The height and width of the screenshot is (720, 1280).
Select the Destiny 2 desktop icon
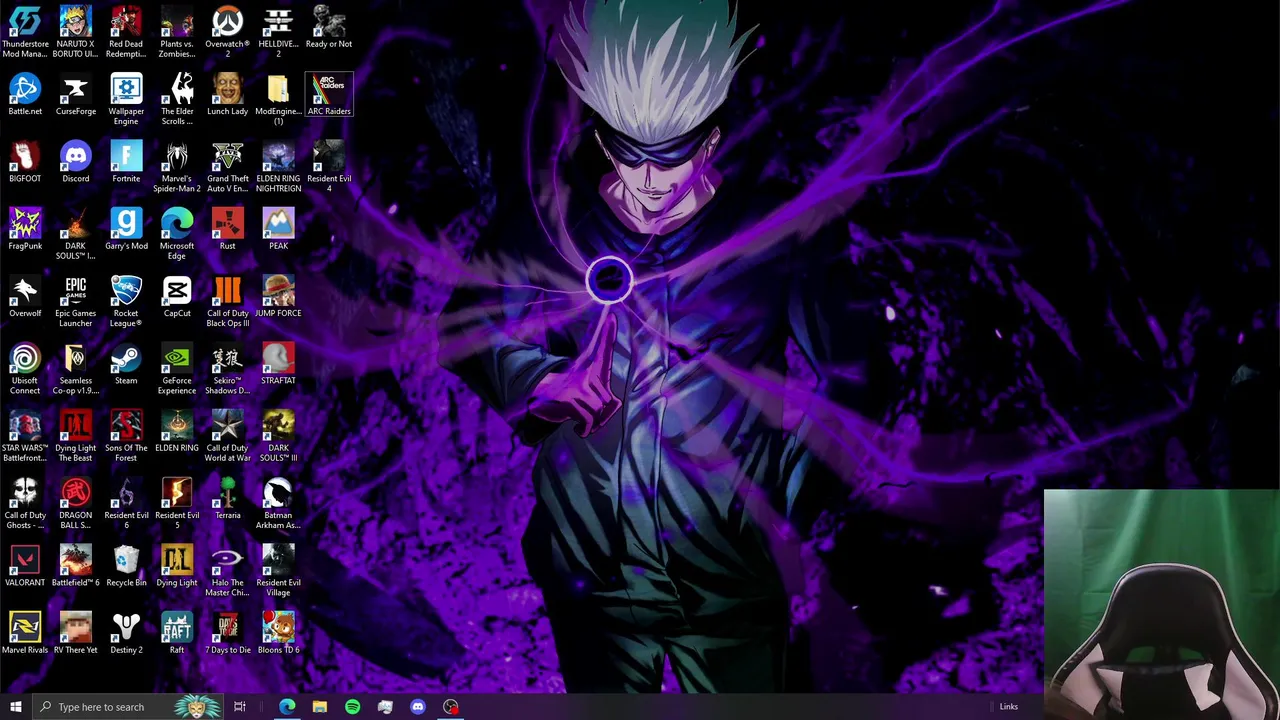[x=126, y=633]
